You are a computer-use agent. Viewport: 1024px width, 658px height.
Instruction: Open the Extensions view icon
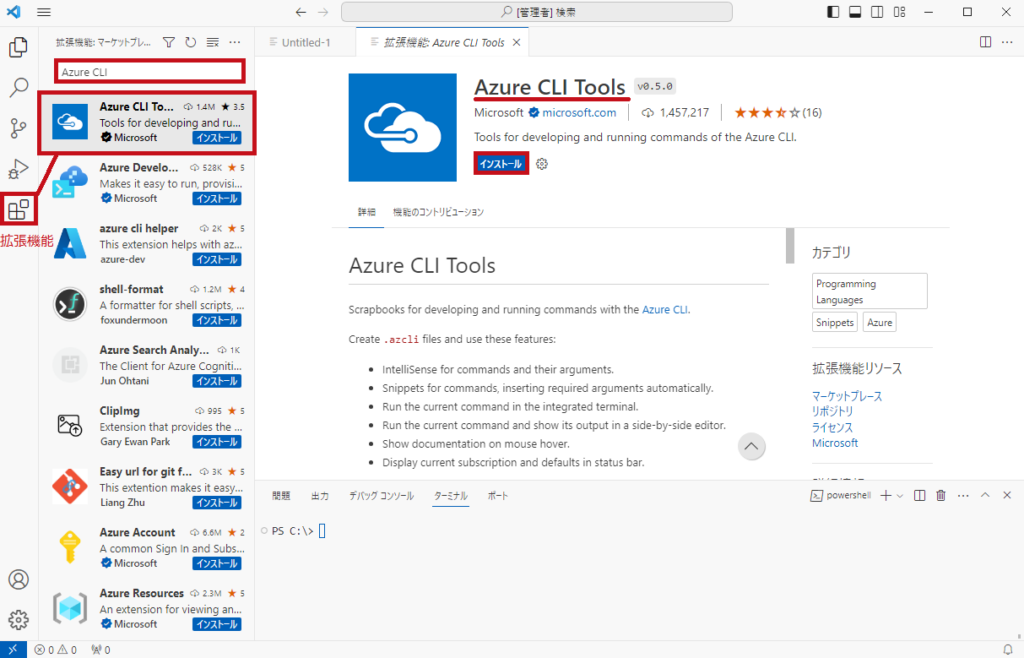pyautogui.click(x=17, y=207)
